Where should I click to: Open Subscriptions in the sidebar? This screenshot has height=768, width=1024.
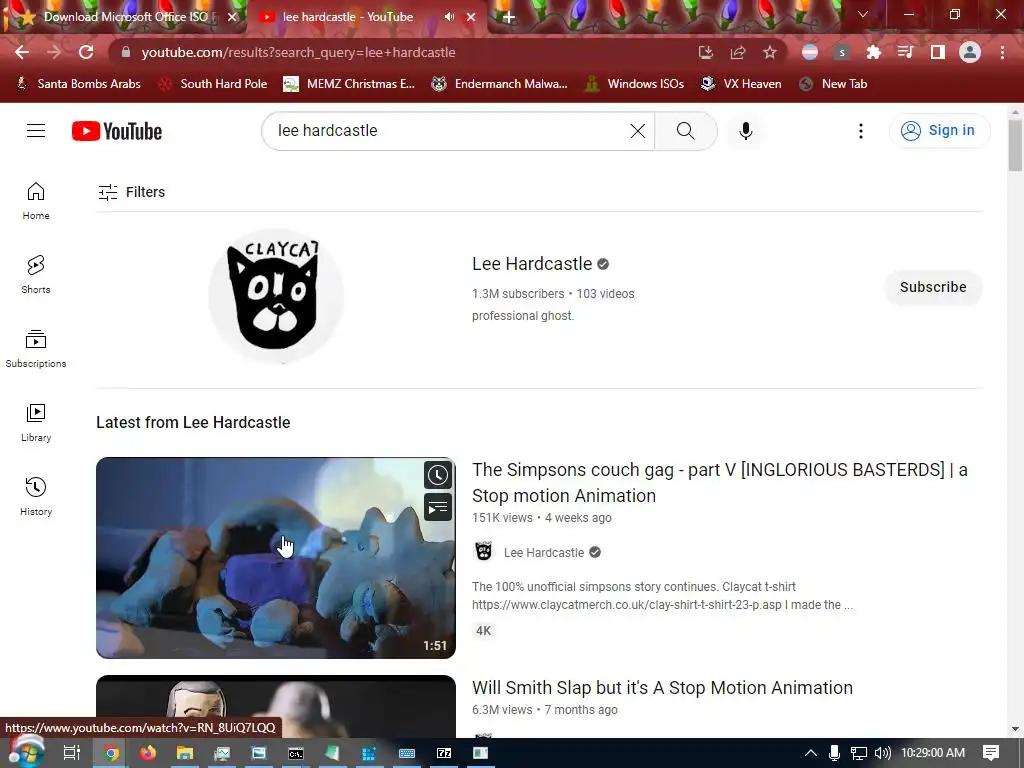(x=36, y=348)
